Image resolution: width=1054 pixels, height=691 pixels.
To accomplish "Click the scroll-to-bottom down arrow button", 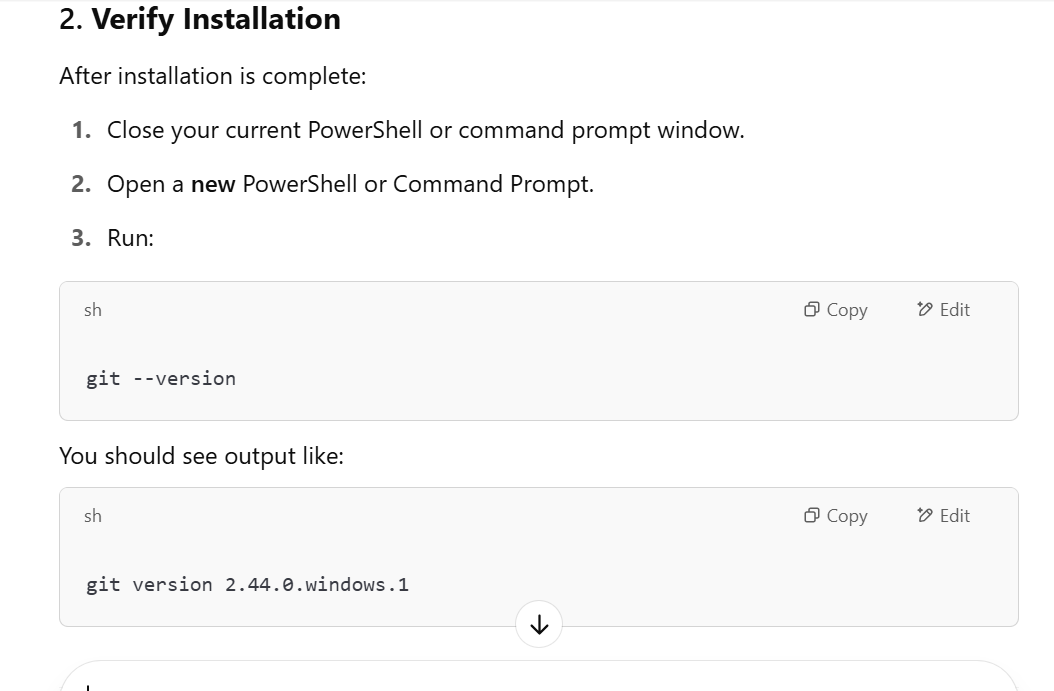I will pos(539,625).
